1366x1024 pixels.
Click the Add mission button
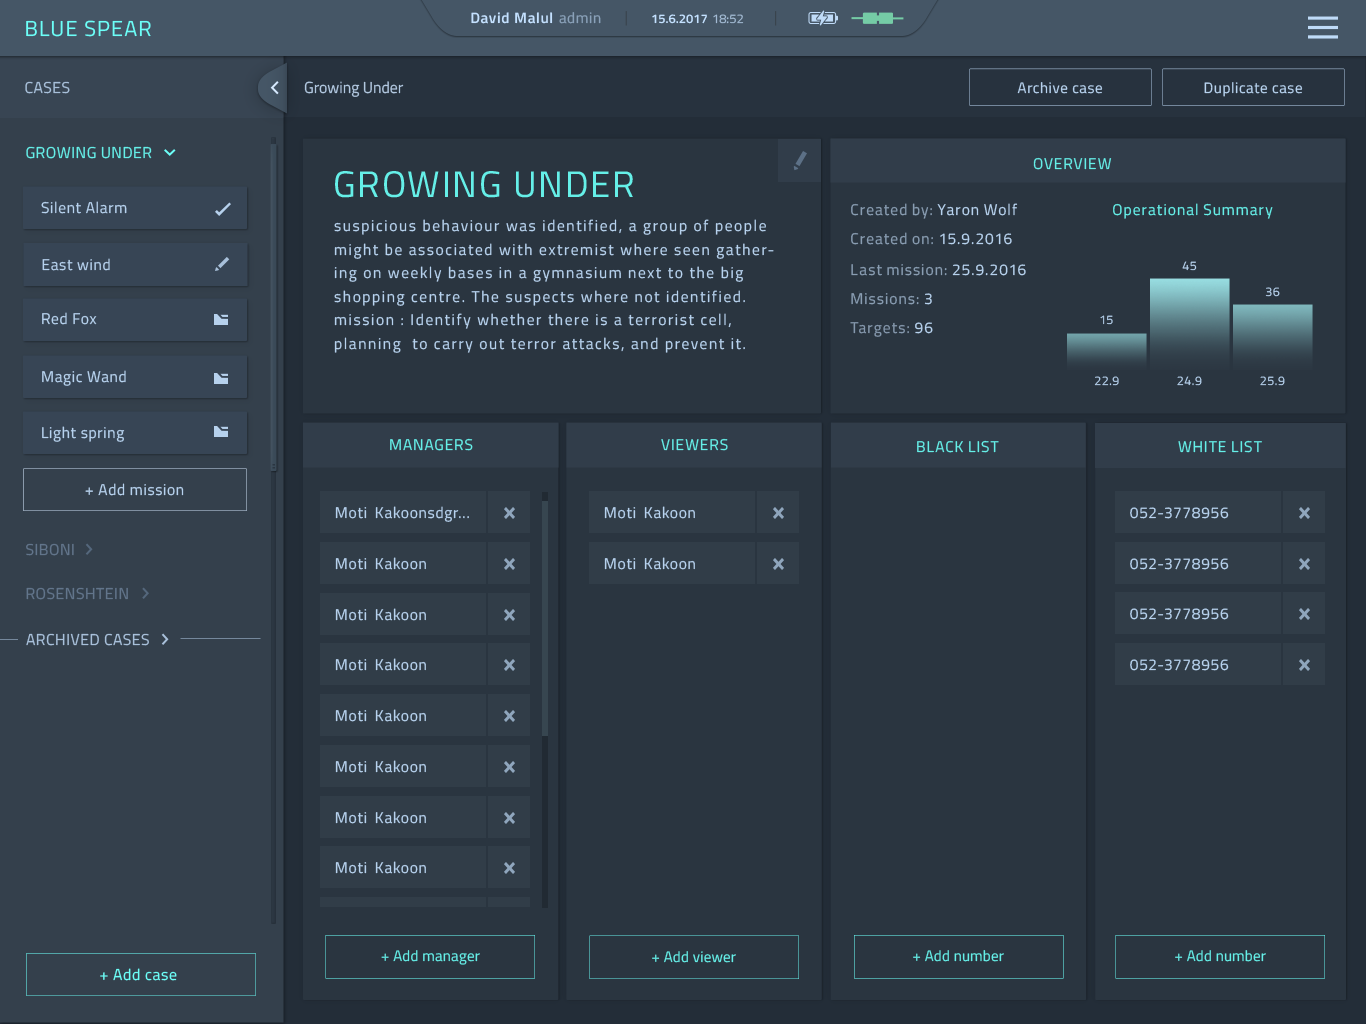point(135,490)
